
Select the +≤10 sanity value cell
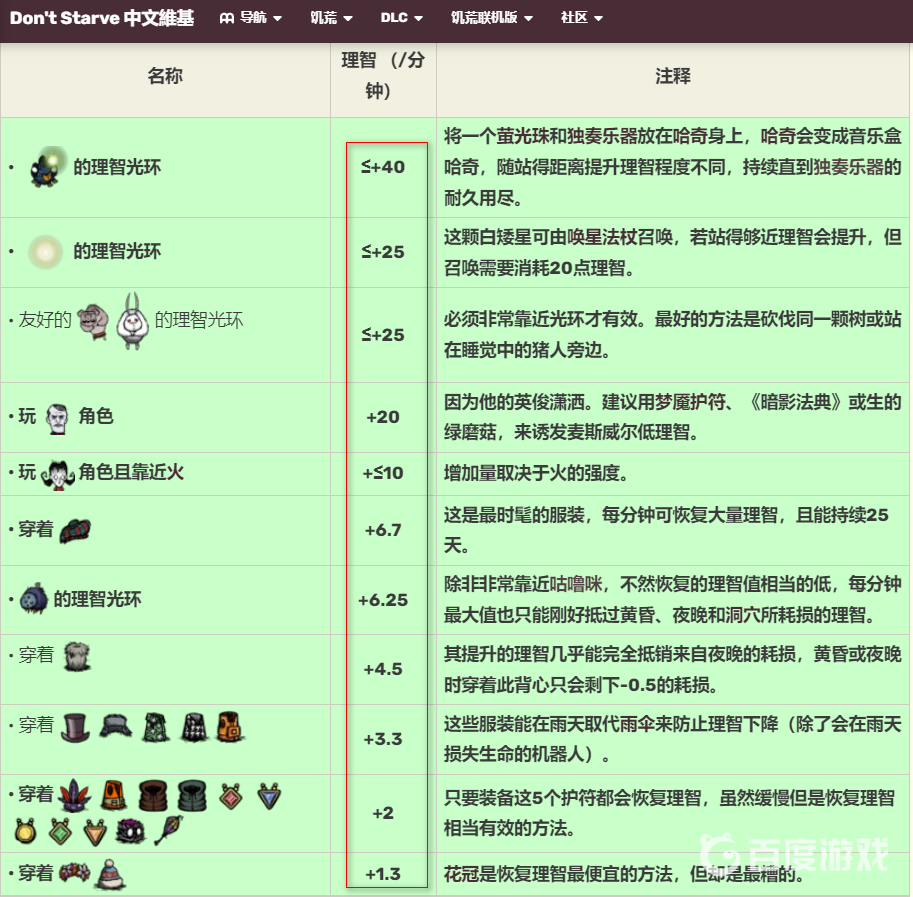(x=383, y=473)
